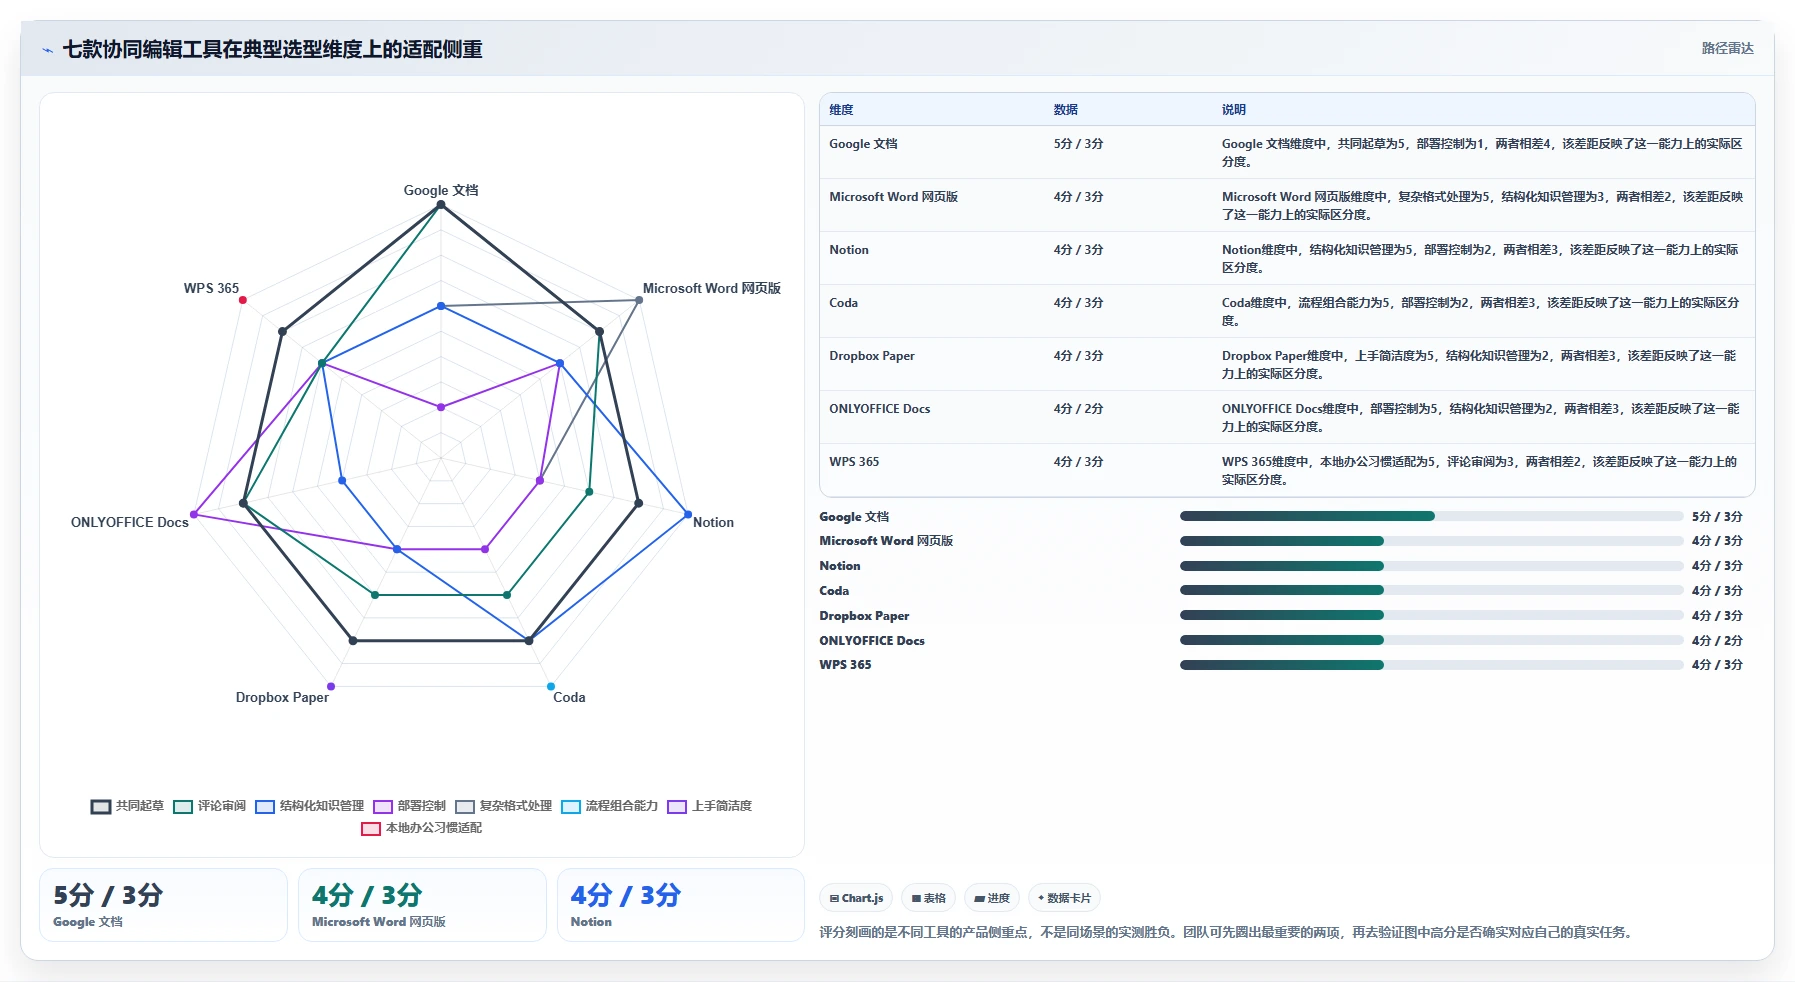Toggle the 复杂格式处理 legend series
1795x982 pixels.
coord(503,806)
